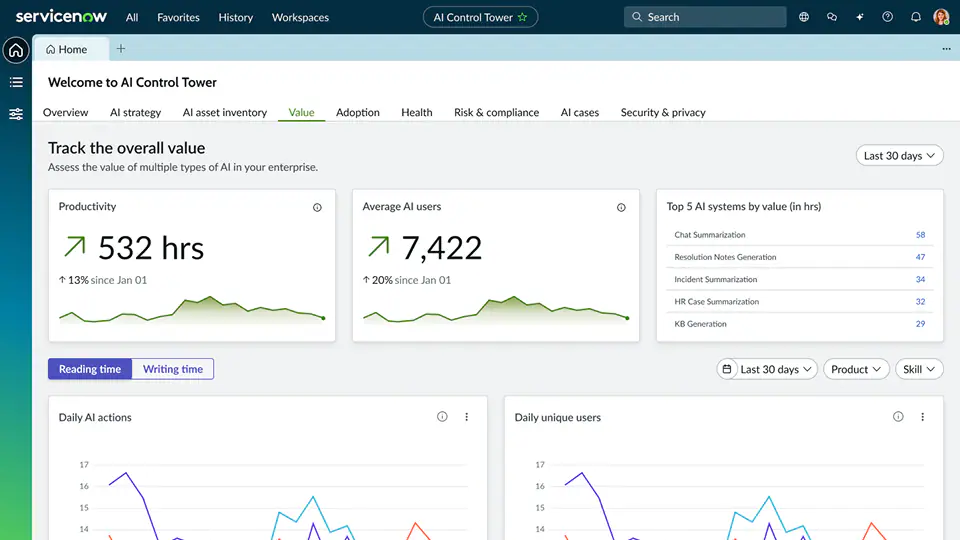Open the Skill filter dropdown

919,369
